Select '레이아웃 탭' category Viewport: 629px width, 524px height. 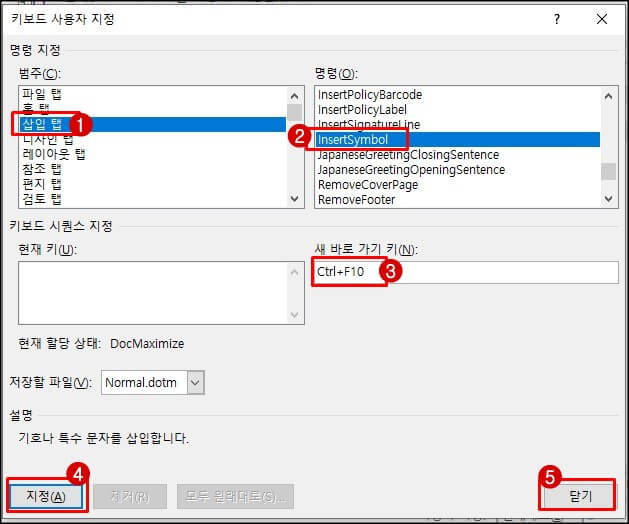pos(153,154)
